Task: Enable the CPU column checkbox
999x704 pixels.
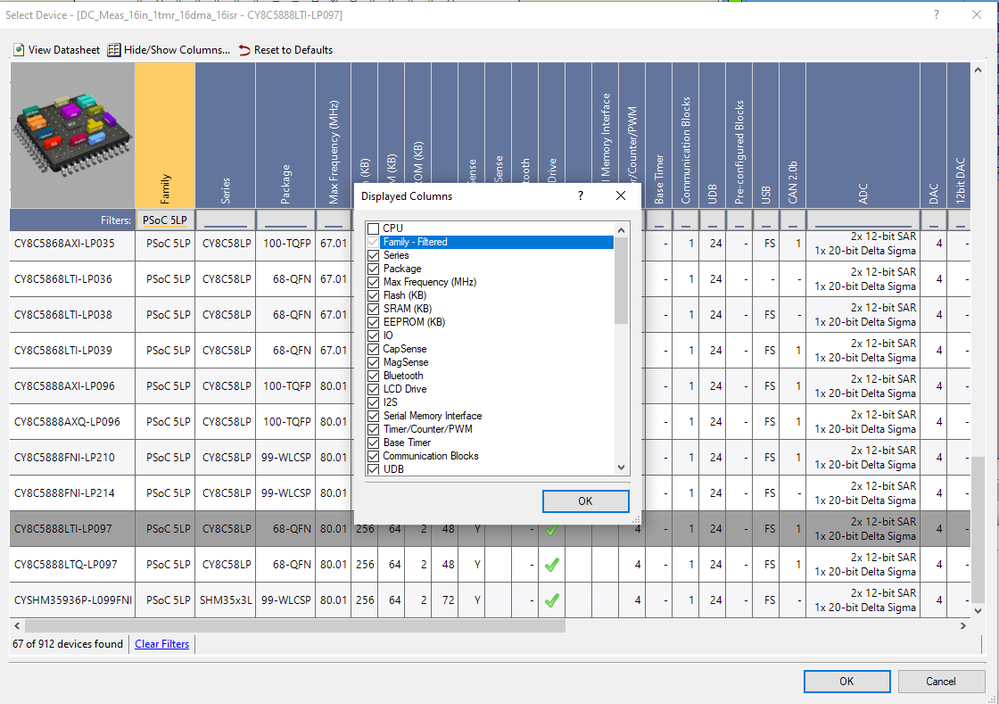Action: [x=373, y=229]
